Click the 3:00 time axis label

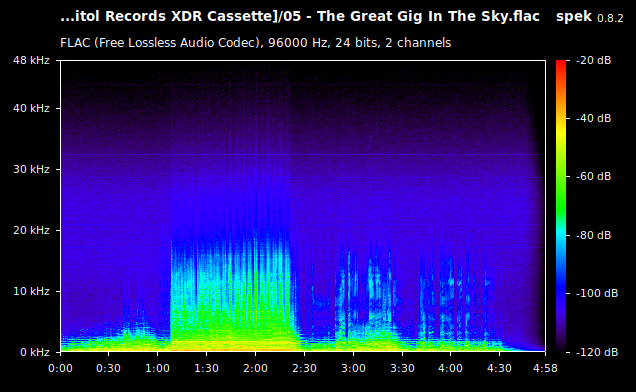tap(353, 368)
